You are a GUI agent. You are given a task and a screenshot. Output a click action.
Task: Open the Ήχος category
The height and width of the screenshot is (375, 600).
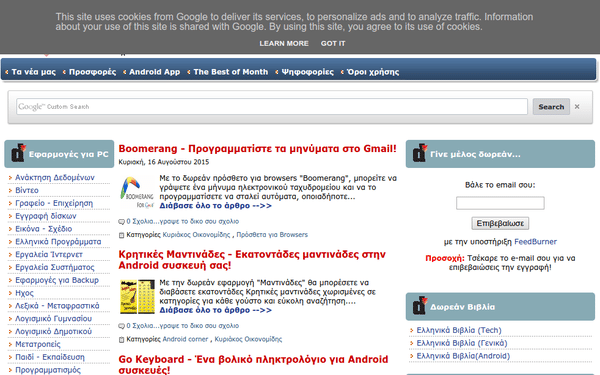(24, 293)
